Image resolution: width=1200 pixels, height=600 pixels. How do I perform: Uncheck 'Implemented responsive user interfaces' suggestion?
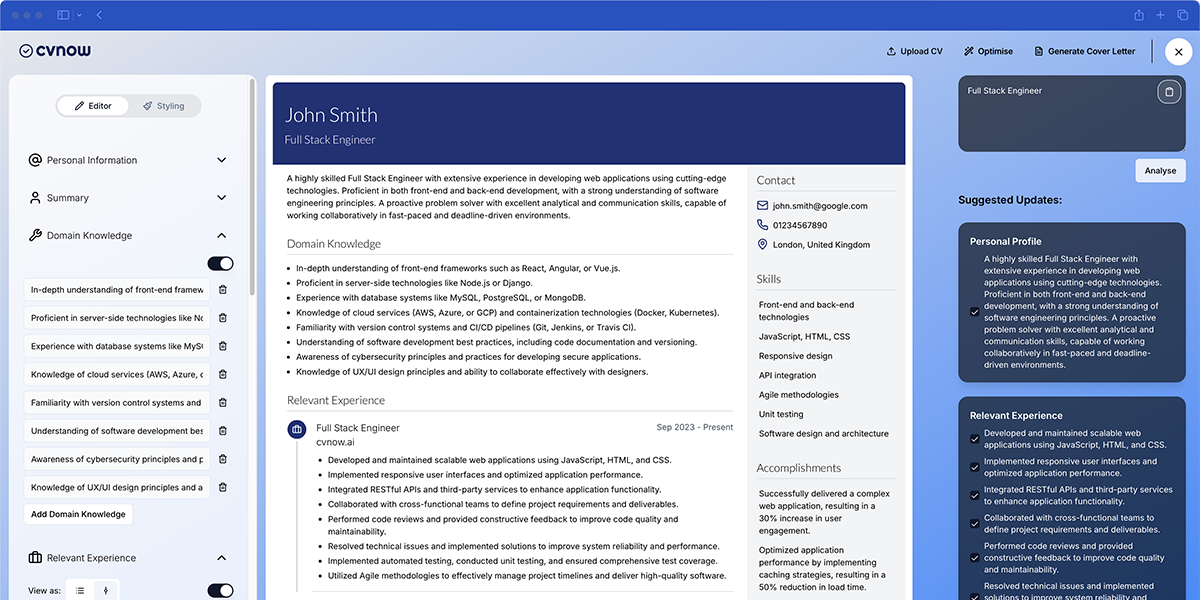point(975,467)
